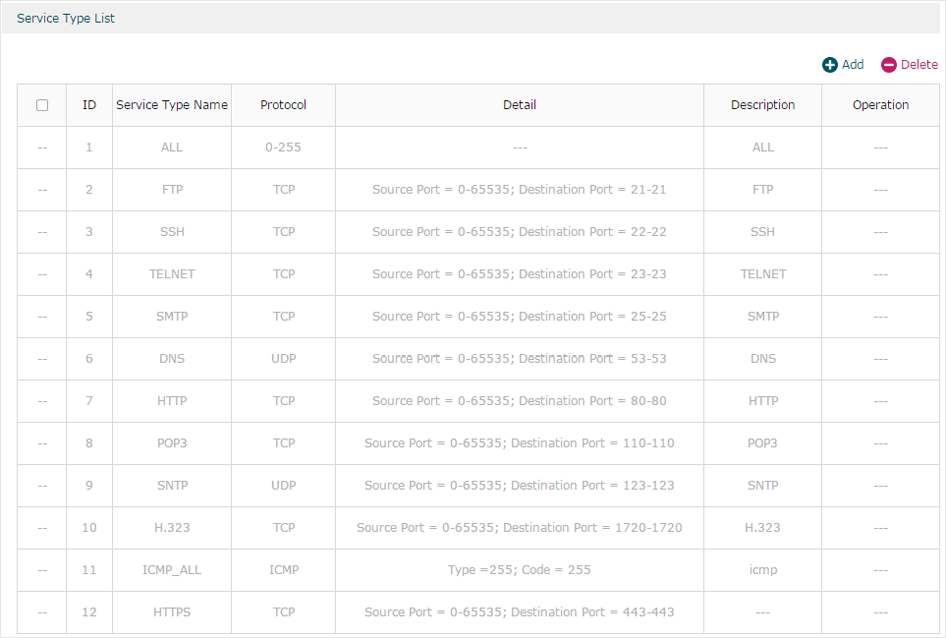Click the red Delete minus icon

889,65
